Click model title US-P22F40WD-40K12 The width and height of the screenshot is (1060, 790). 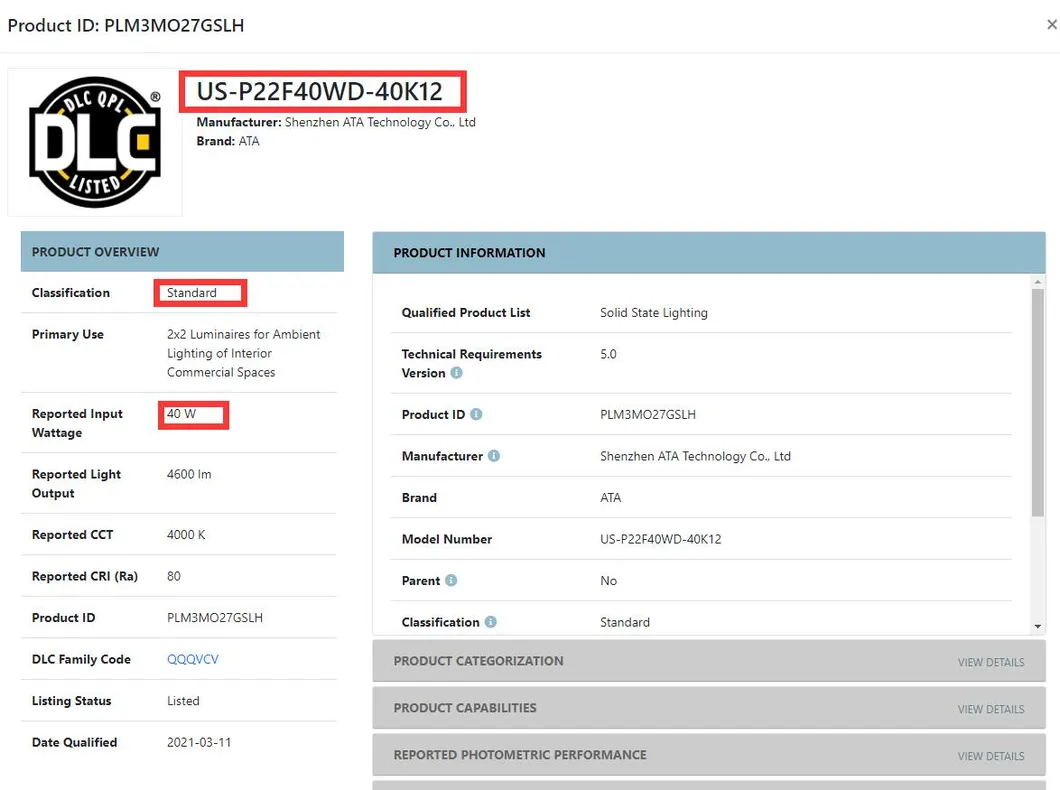pos(320,91)
